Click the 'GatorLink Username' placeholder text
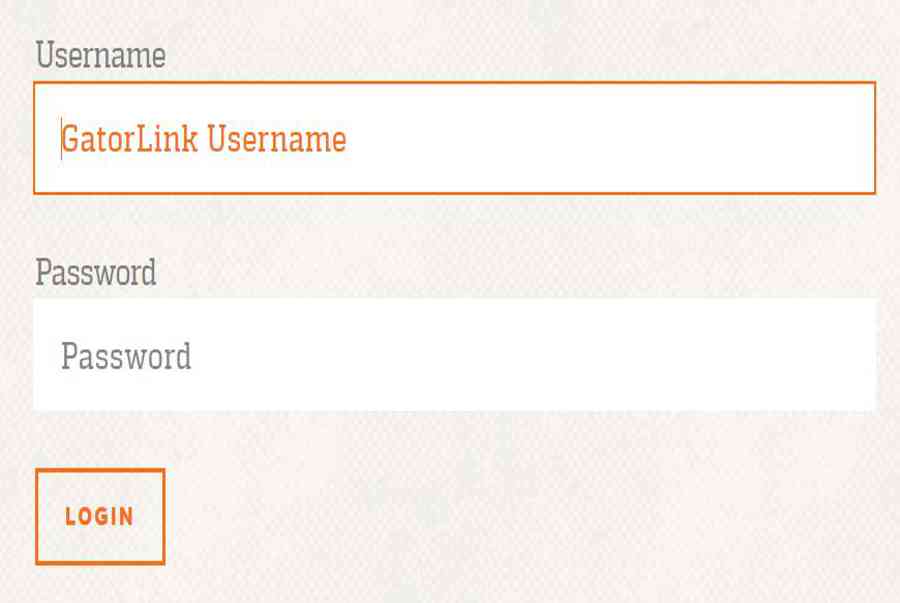Image resolution: width=900 pixels, height=603 pixels. tap(204, 139)
